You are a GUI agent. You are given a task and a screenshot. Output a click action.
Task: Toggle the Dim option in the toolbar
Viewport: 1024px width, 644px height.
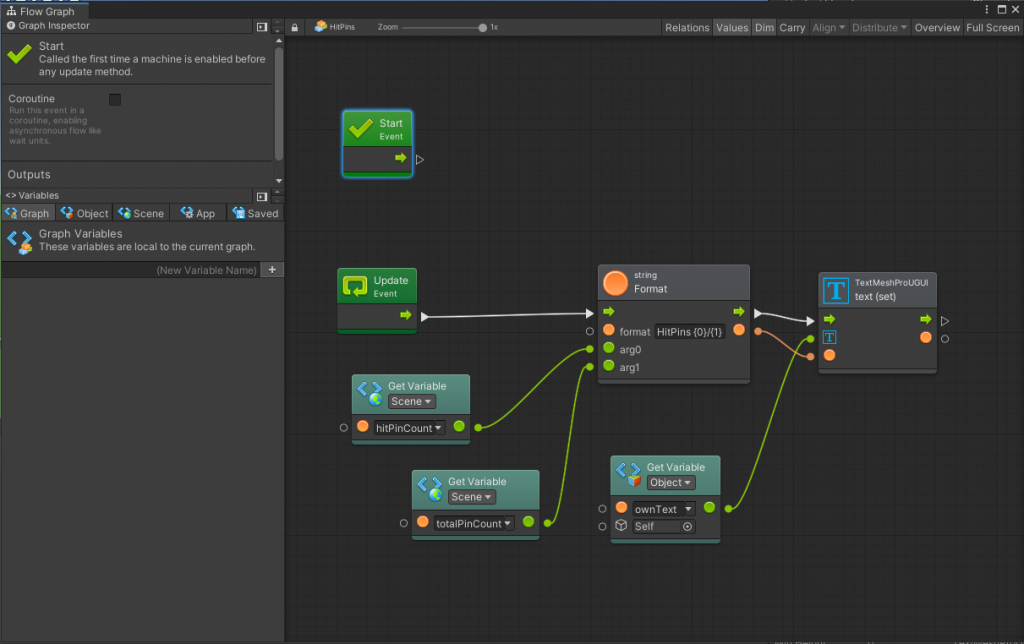(x=764, y=27)
